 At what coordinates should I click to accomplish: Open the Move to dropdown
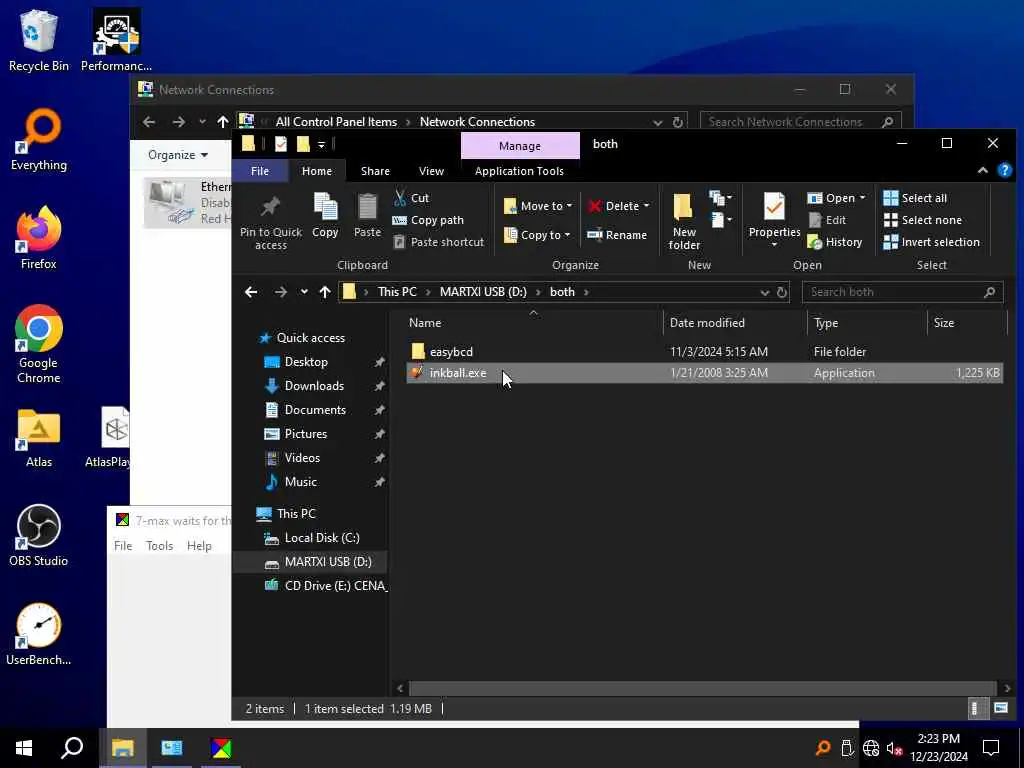[x=538, y=206]
